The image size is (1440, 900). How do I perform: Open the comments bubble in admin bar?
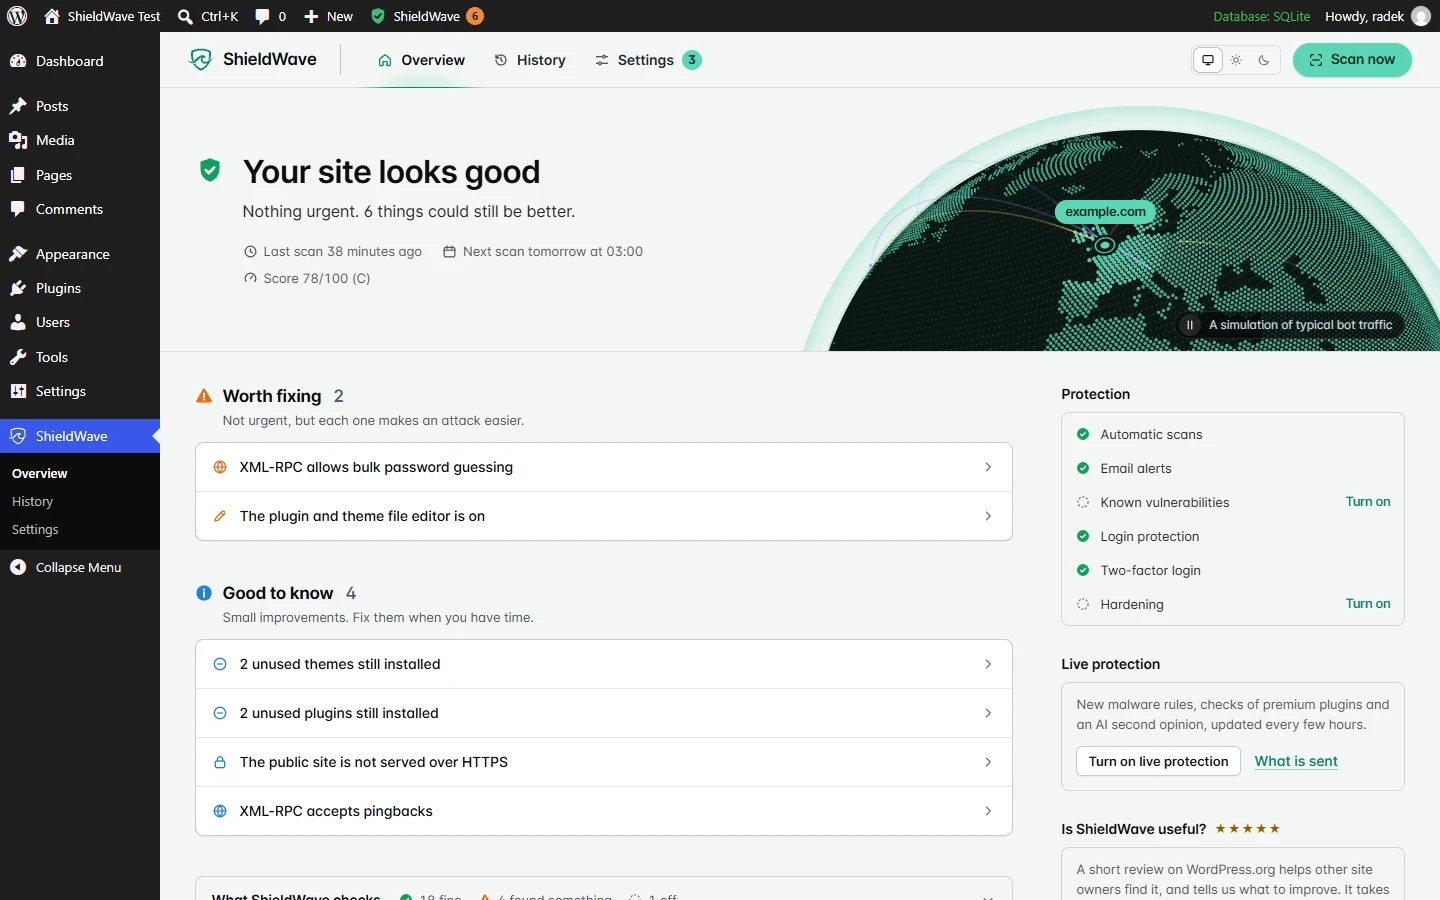[270, 16]
